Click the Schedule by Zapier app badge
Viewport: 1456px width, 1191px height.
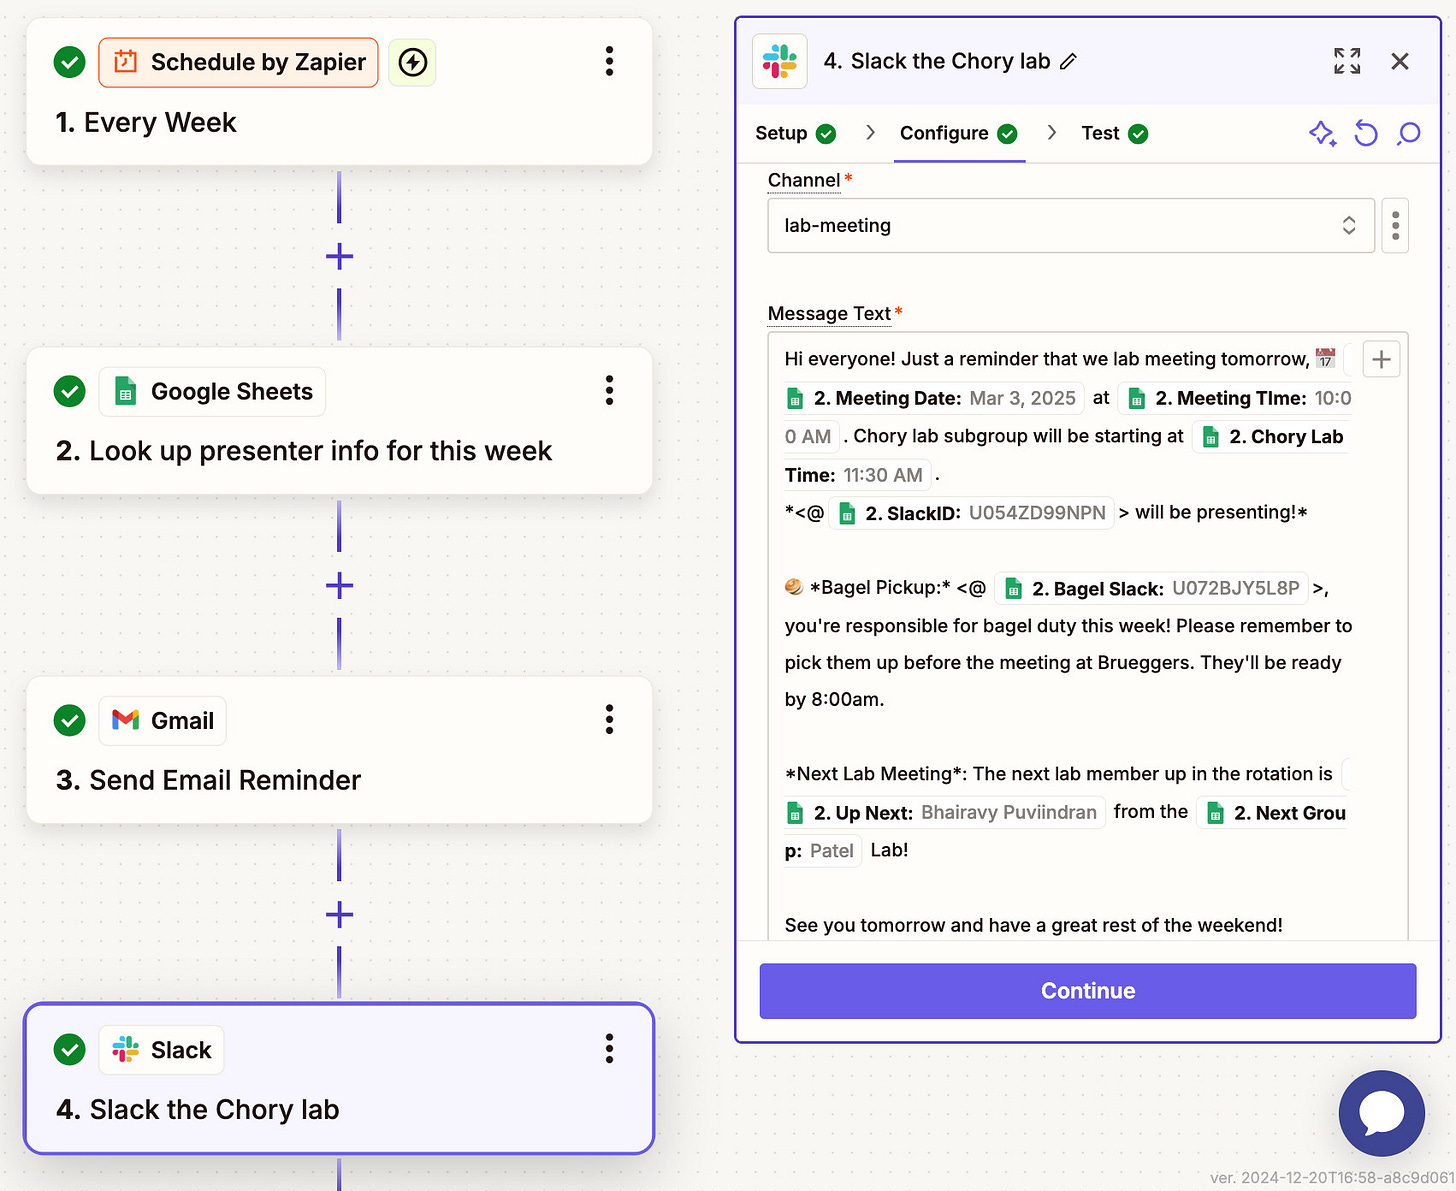tap(238, 62)
